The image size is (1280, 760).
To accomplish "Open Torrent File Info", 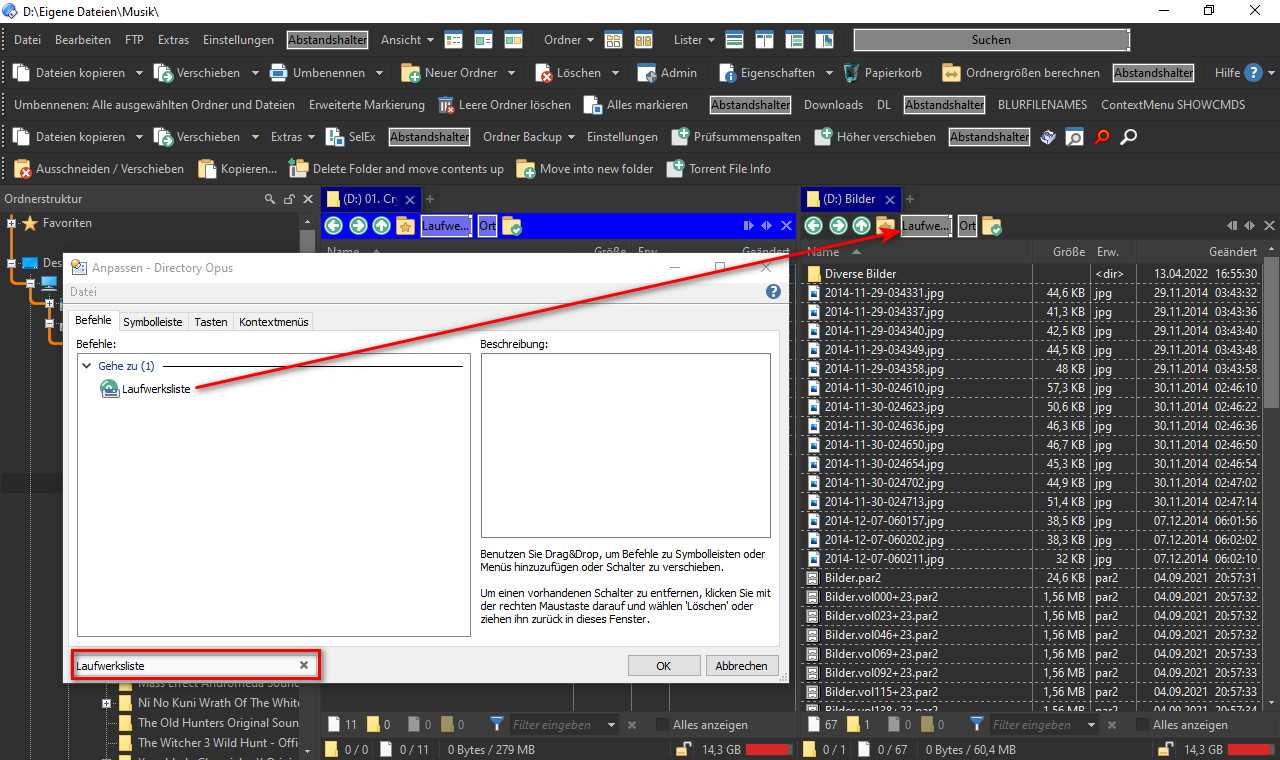I will 719,169.
